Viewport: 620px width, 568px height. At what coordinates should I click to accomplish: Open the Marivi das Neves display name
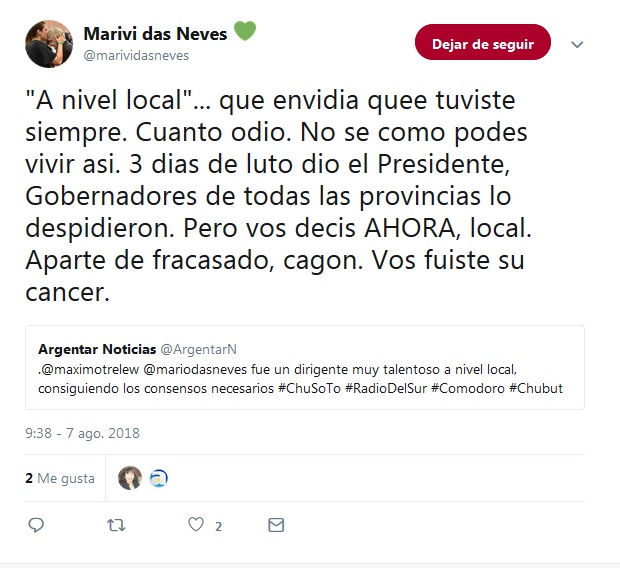[x=155, y=34]
